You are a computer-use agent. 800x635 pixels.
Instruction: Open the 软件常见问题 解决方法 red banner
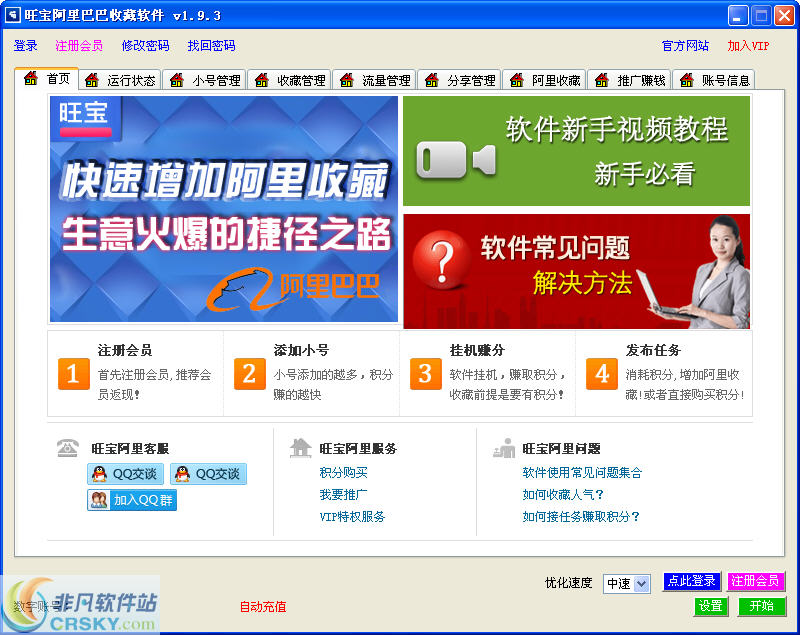(x=577, y=271)
